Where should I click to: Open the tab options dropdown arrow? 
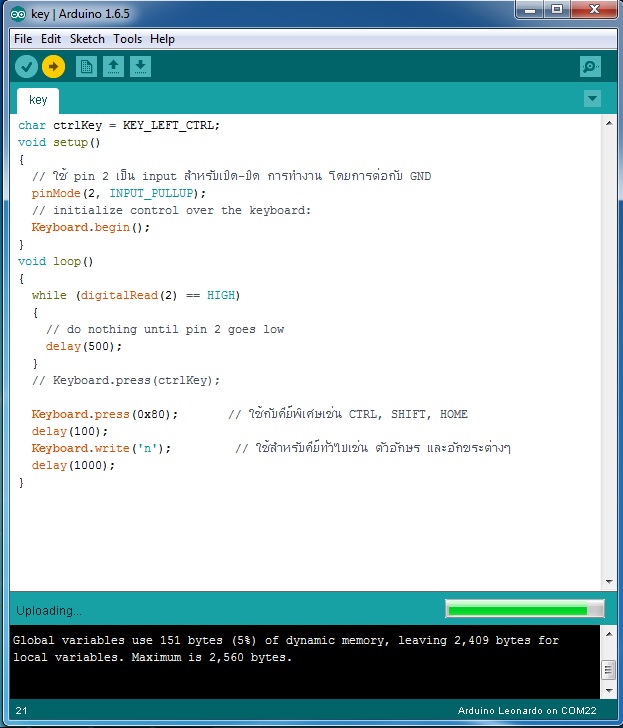[592, 98]
